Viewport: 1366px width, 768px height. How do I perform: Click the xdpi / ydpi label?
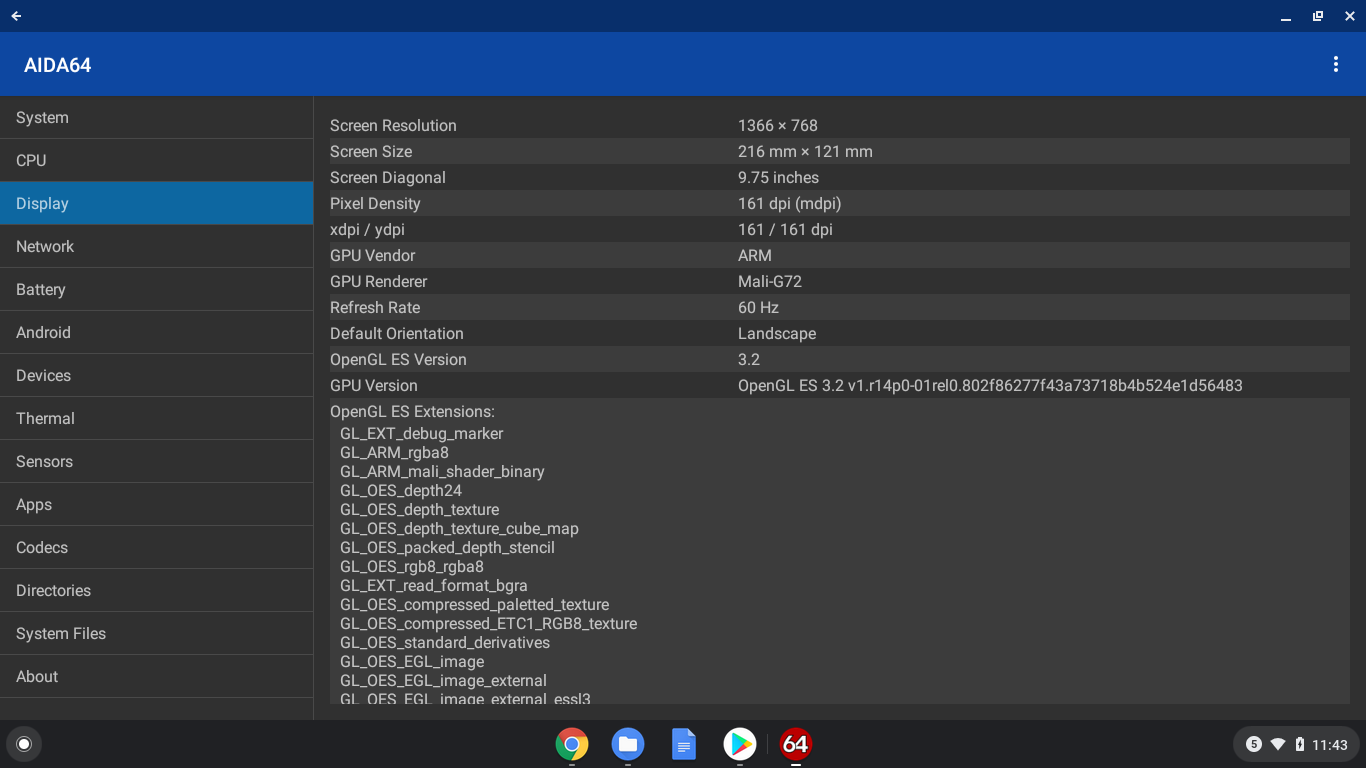point(367,229)
